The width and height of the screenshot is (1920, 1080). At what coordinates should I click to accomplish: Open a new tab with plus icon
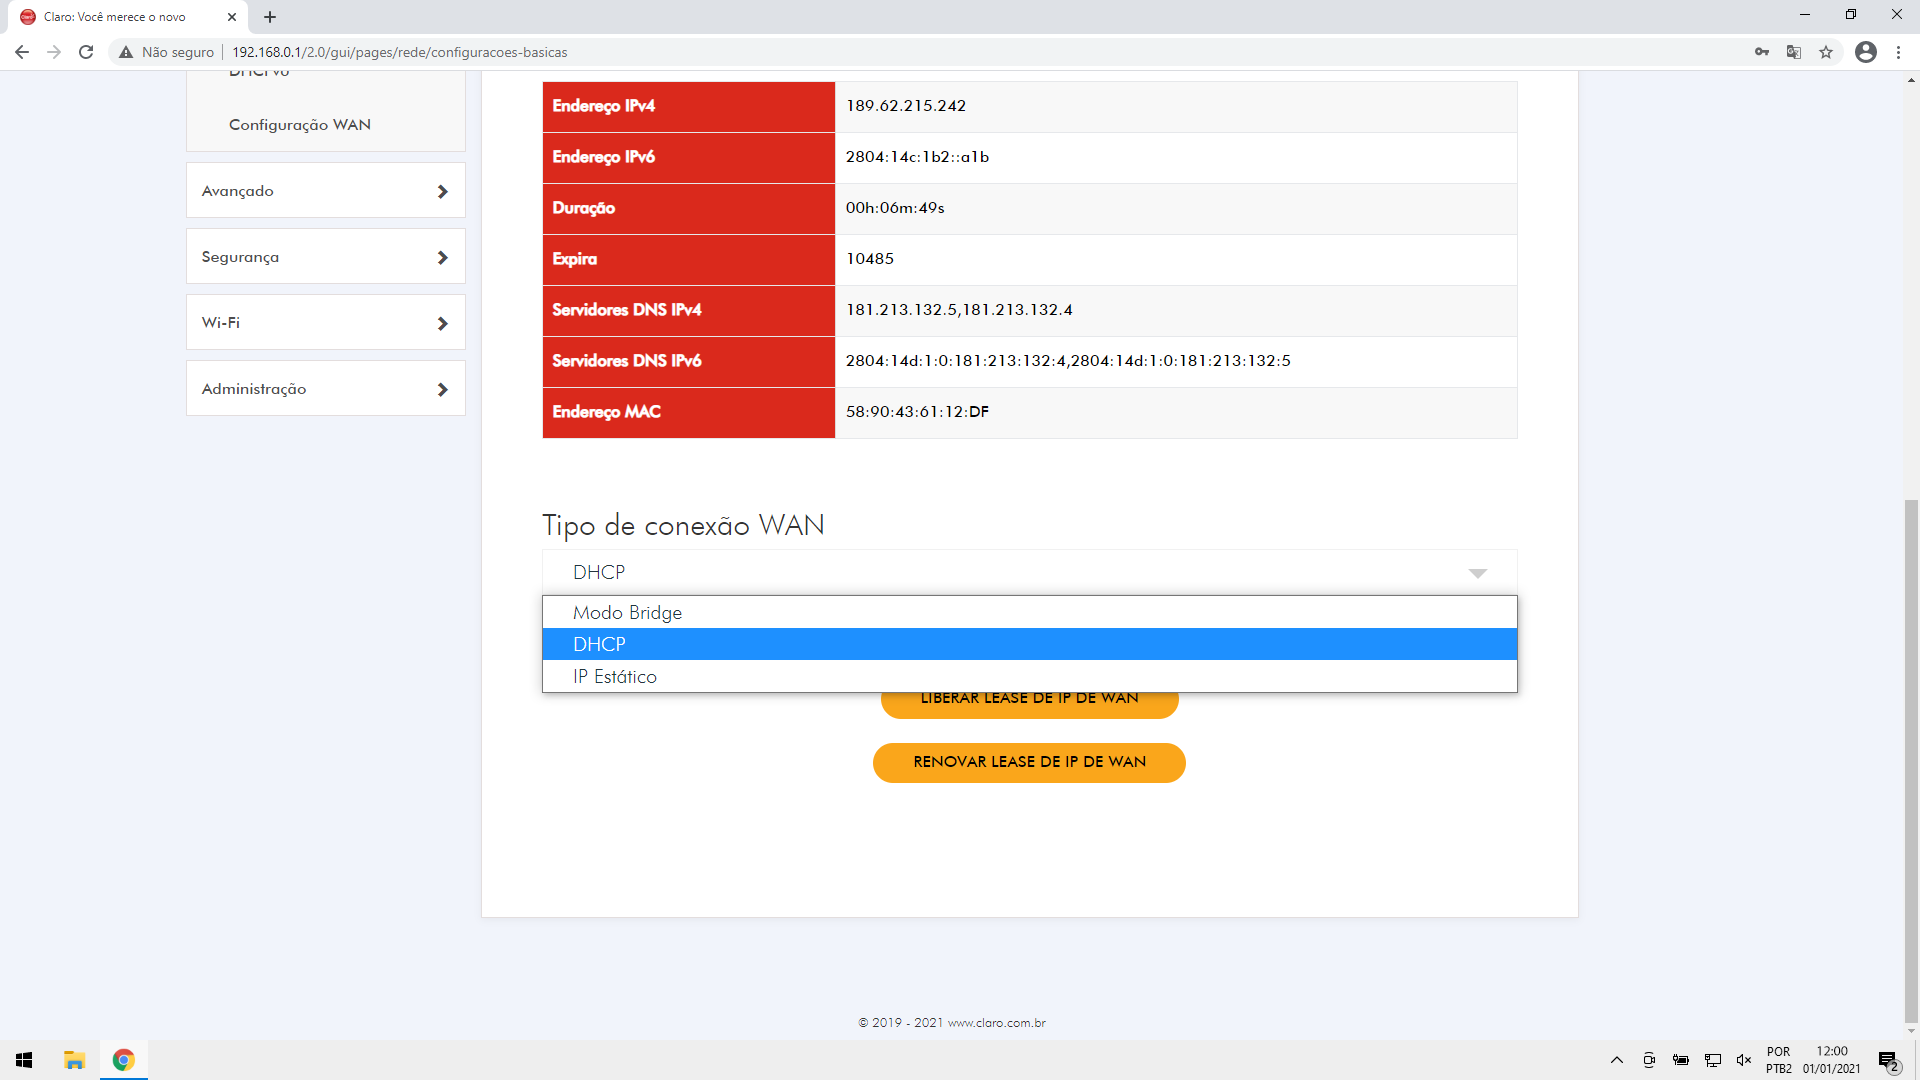click(270, 17)
